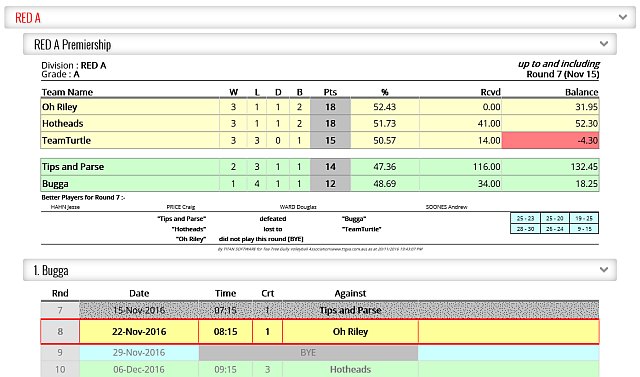Collapse the RED A Premiership chevron

point(604,44)
